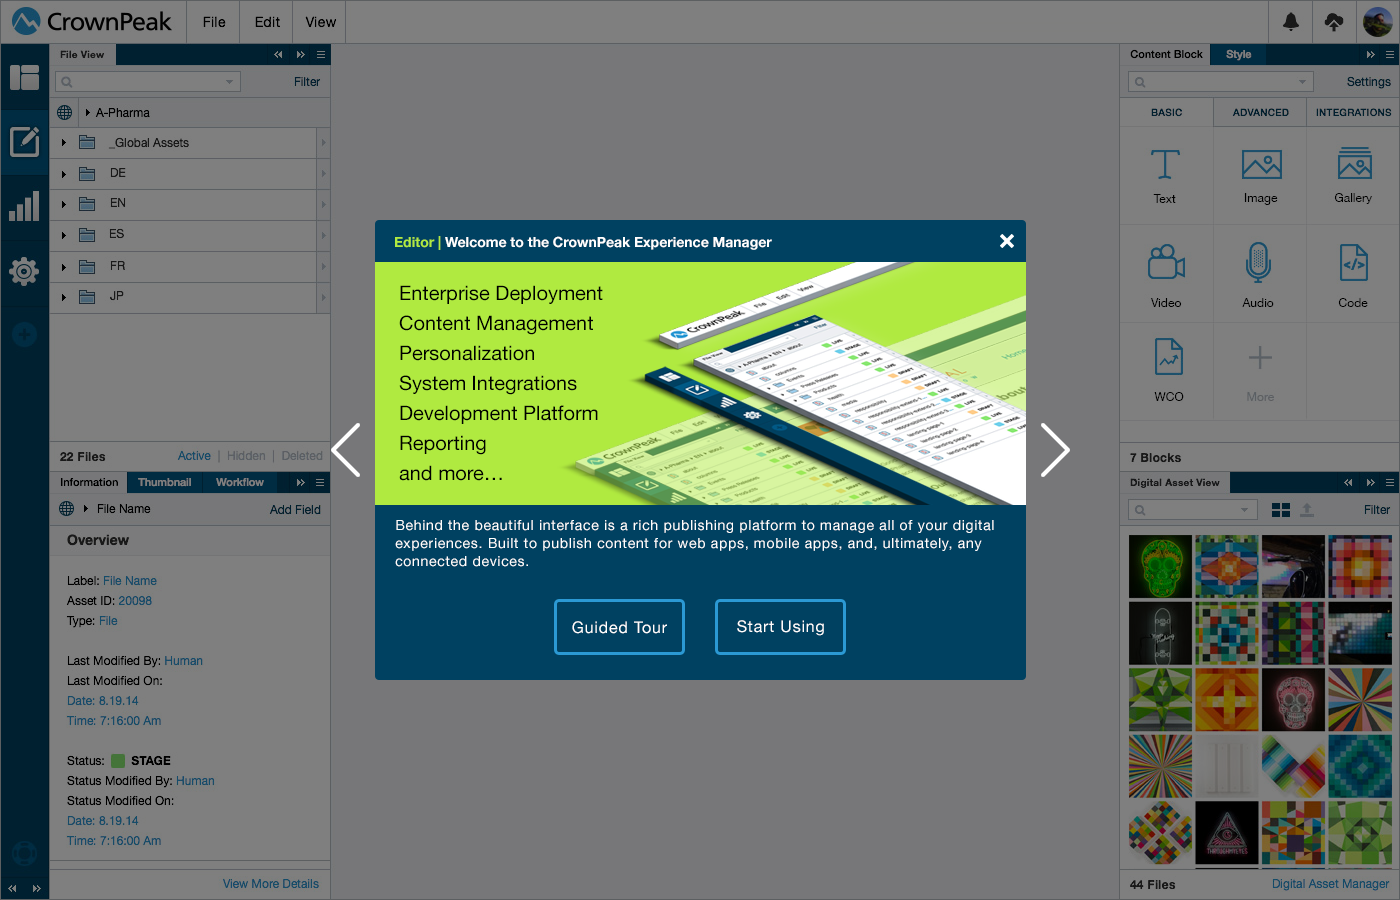Open the View menu
Screen dimensions: 1400x900
[x=320, y=22]
